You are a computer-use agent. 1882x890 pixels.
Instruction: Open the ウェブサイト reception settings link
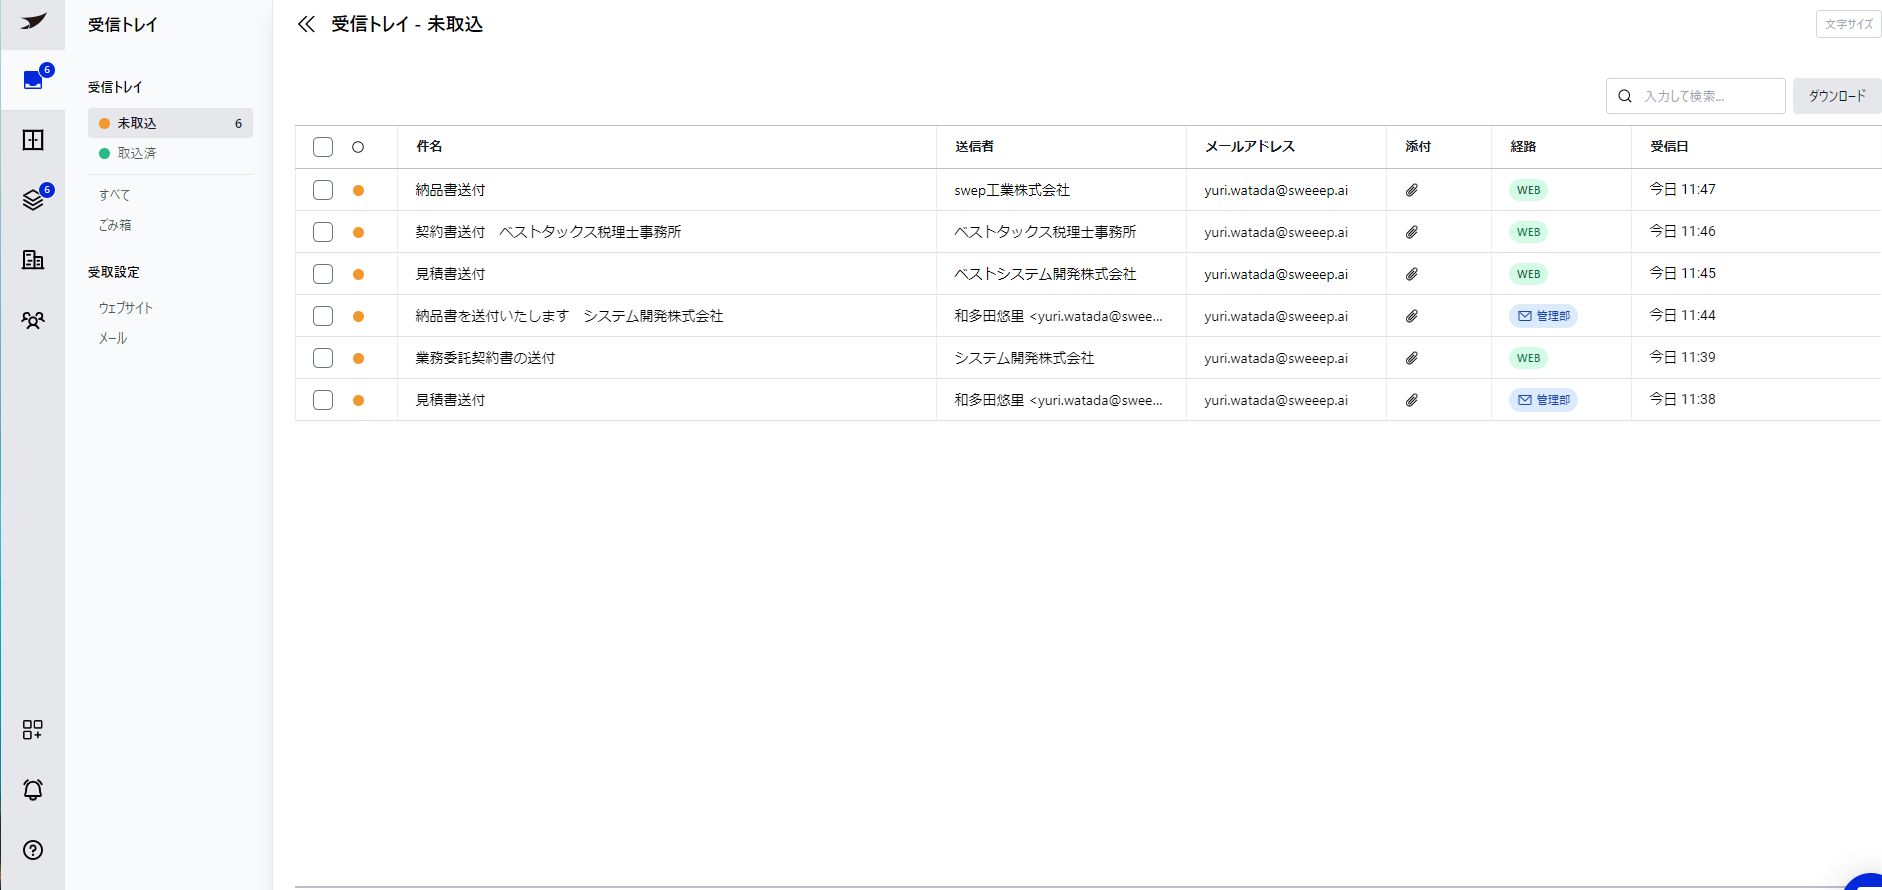tap(126, 308)
